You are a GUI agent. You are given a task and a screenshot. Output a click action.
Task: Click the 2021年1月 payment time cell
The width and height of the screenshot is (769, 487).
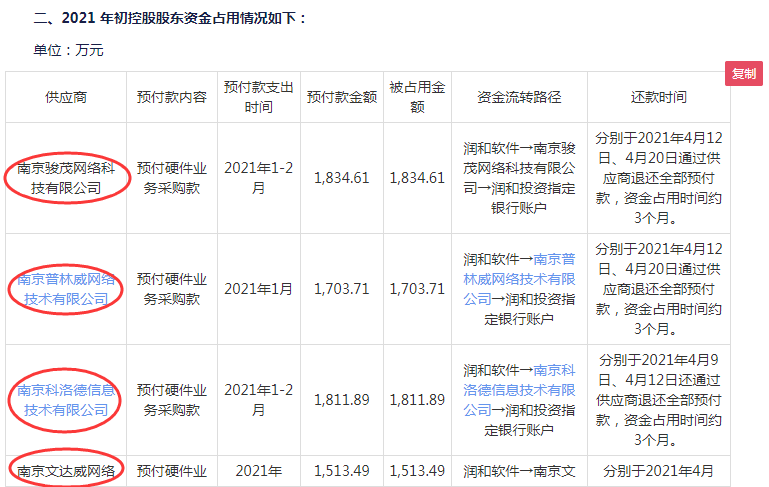259,289
